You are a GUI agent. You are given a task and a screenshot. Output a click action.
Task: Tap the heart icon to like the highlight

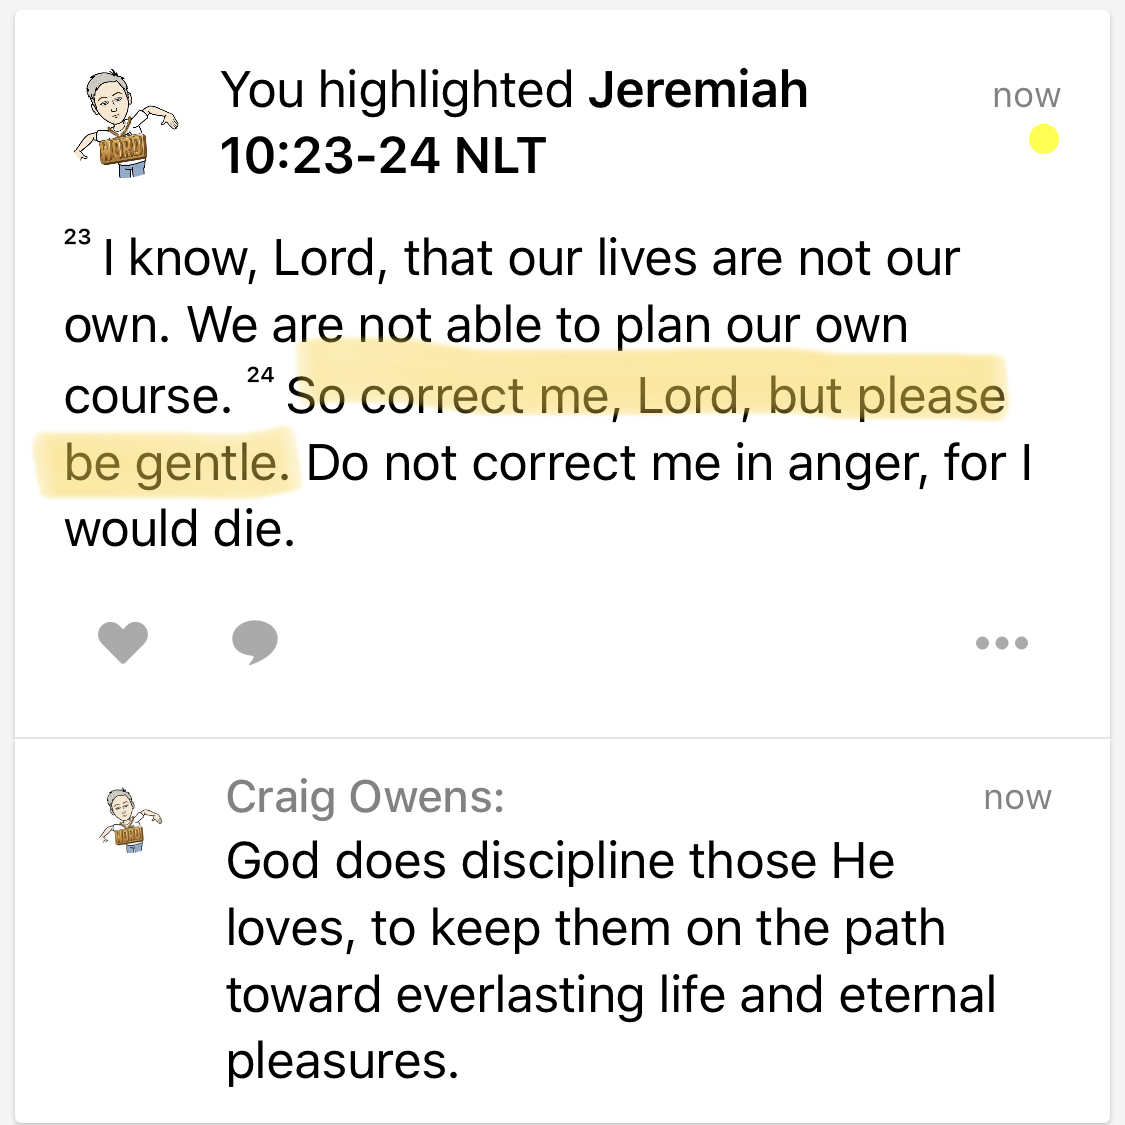pyautogui.click(x=123, y=642)
